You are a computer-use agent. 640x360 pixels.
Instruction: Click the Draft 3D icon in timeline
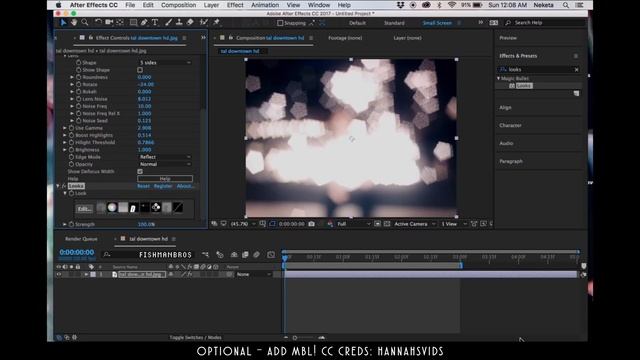220,255
